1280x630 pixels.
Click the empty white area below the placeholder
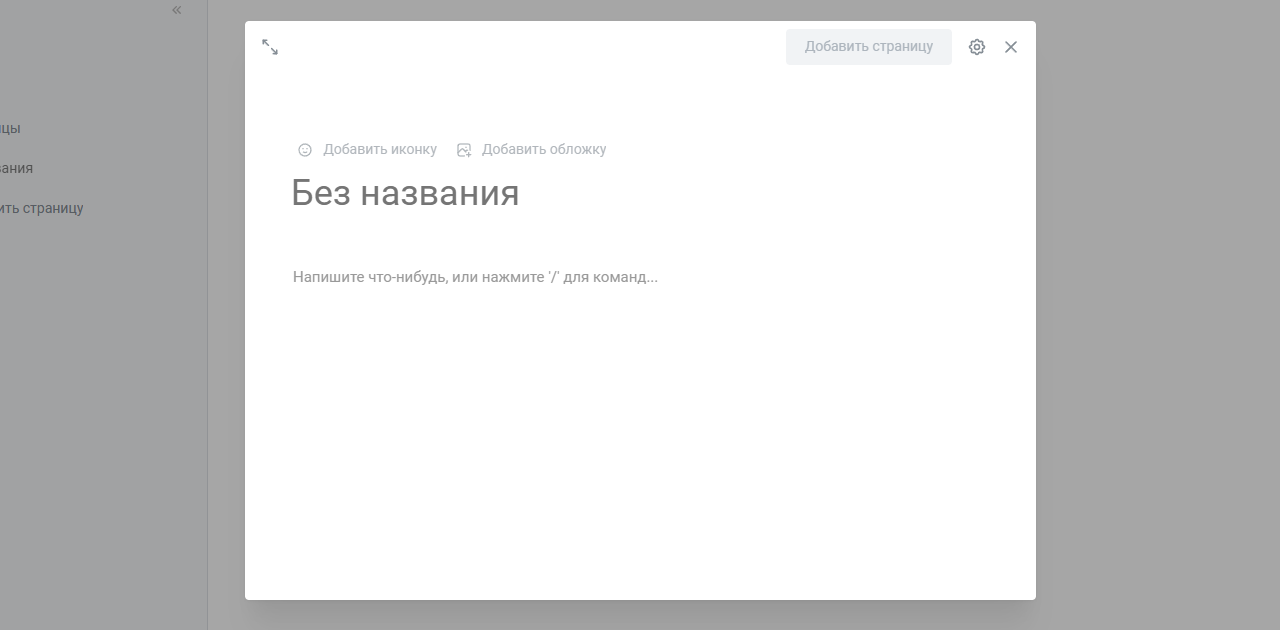tap(640, 450)
